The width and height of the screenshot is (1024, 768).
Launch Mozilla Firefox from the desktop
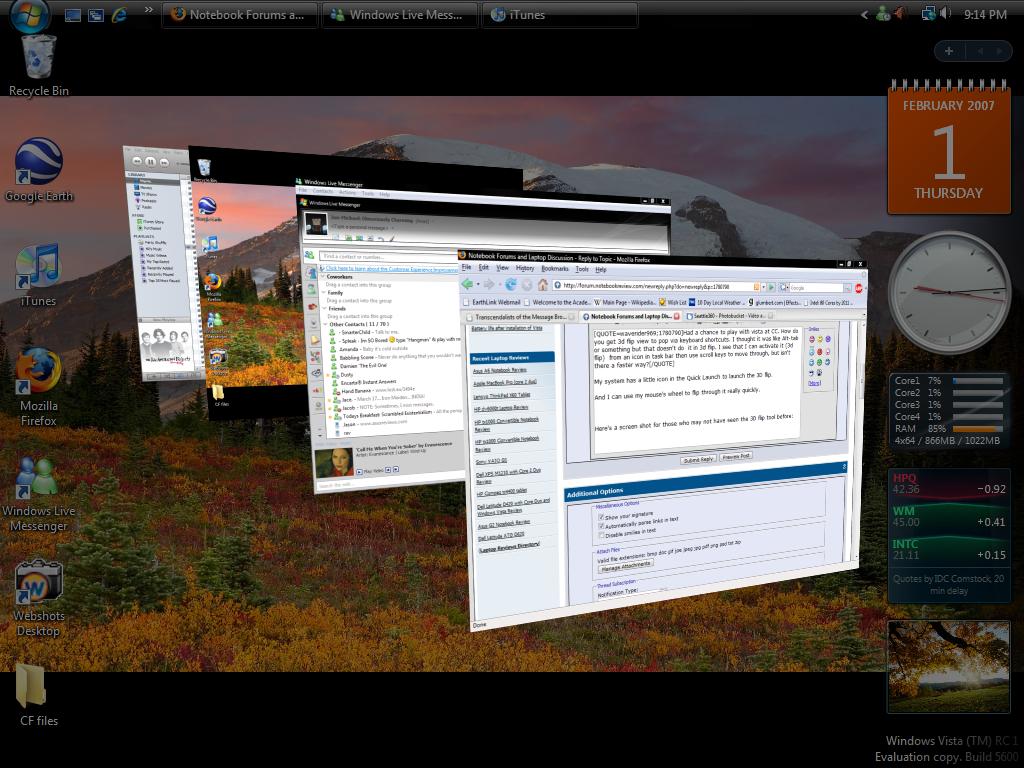[39, 387]
